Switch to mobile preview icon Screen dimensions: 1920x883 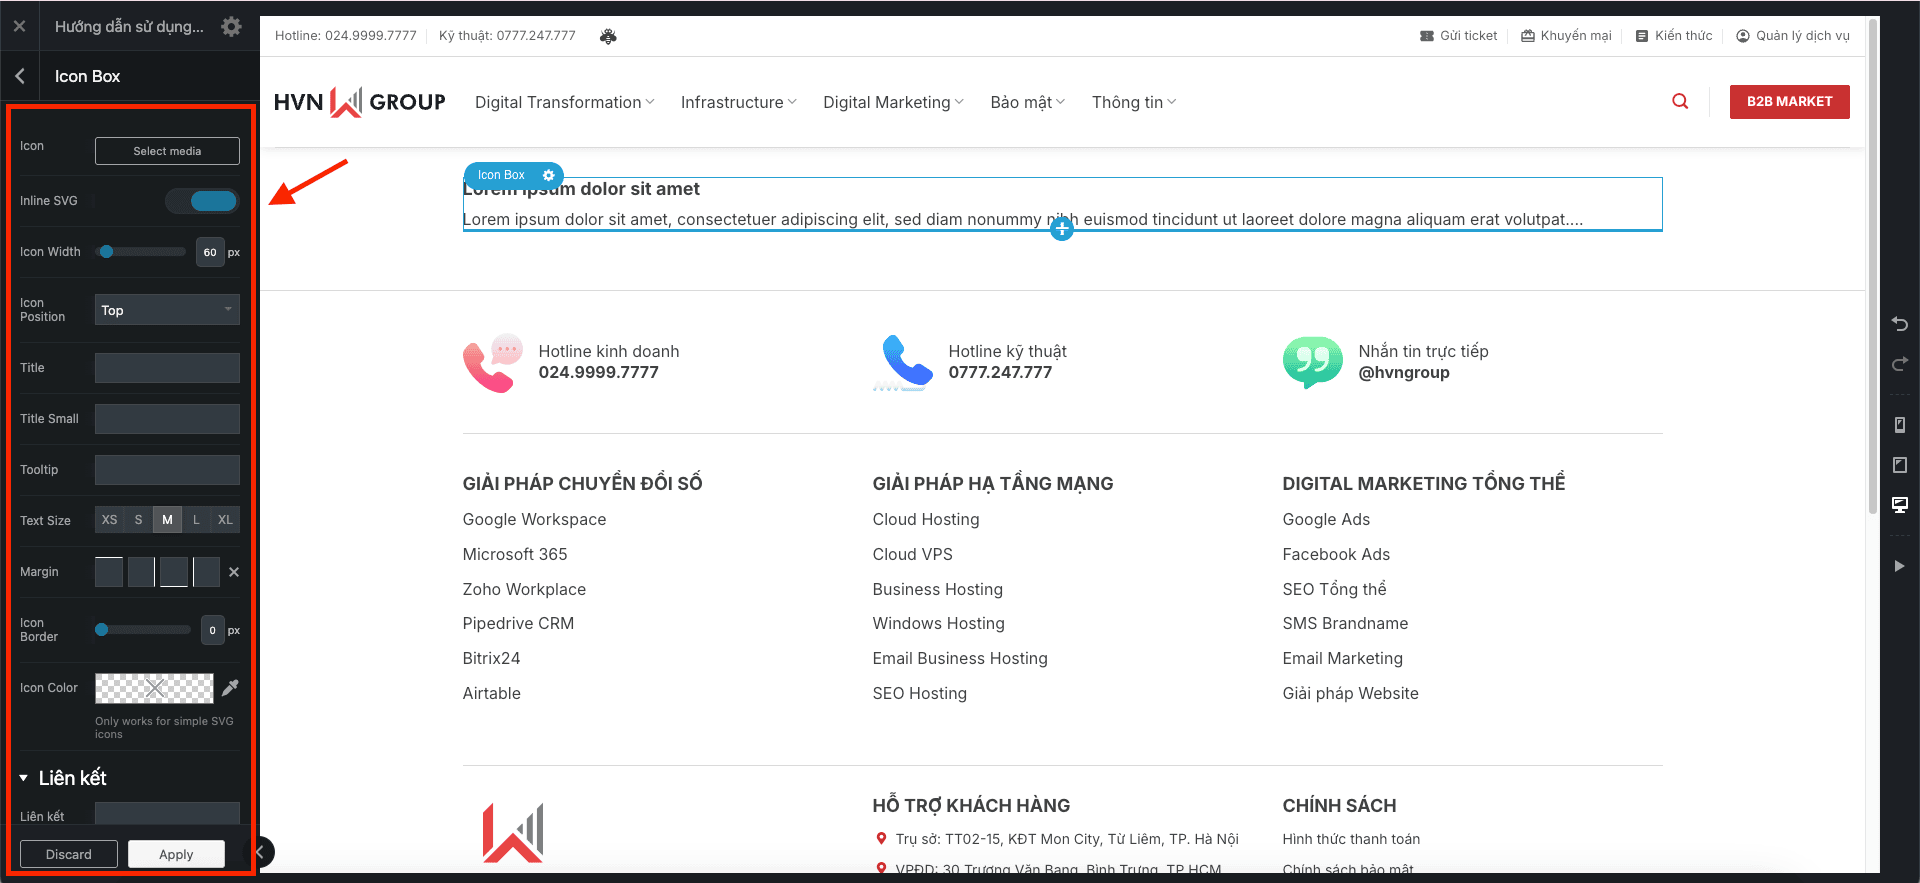[1899, 425]
